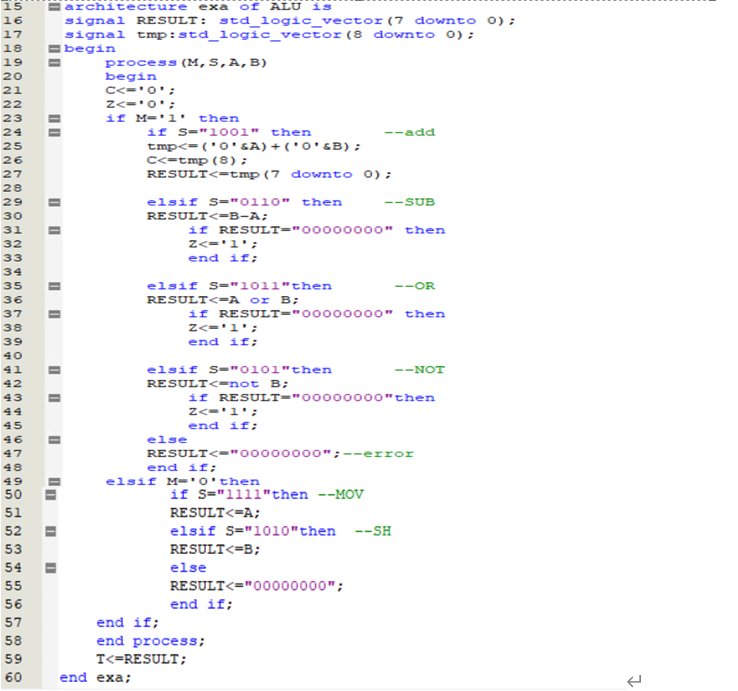This screenshot has width=738, height=691.
Task: Collapse the elsif S="0110" fold on line 29
Action: (x=55, y=202)
